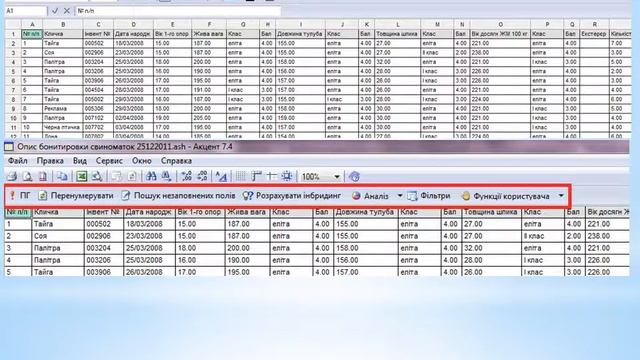
Task: Click 007102 cell in upper spreadsheet
Action: click(x=98, y=118)
